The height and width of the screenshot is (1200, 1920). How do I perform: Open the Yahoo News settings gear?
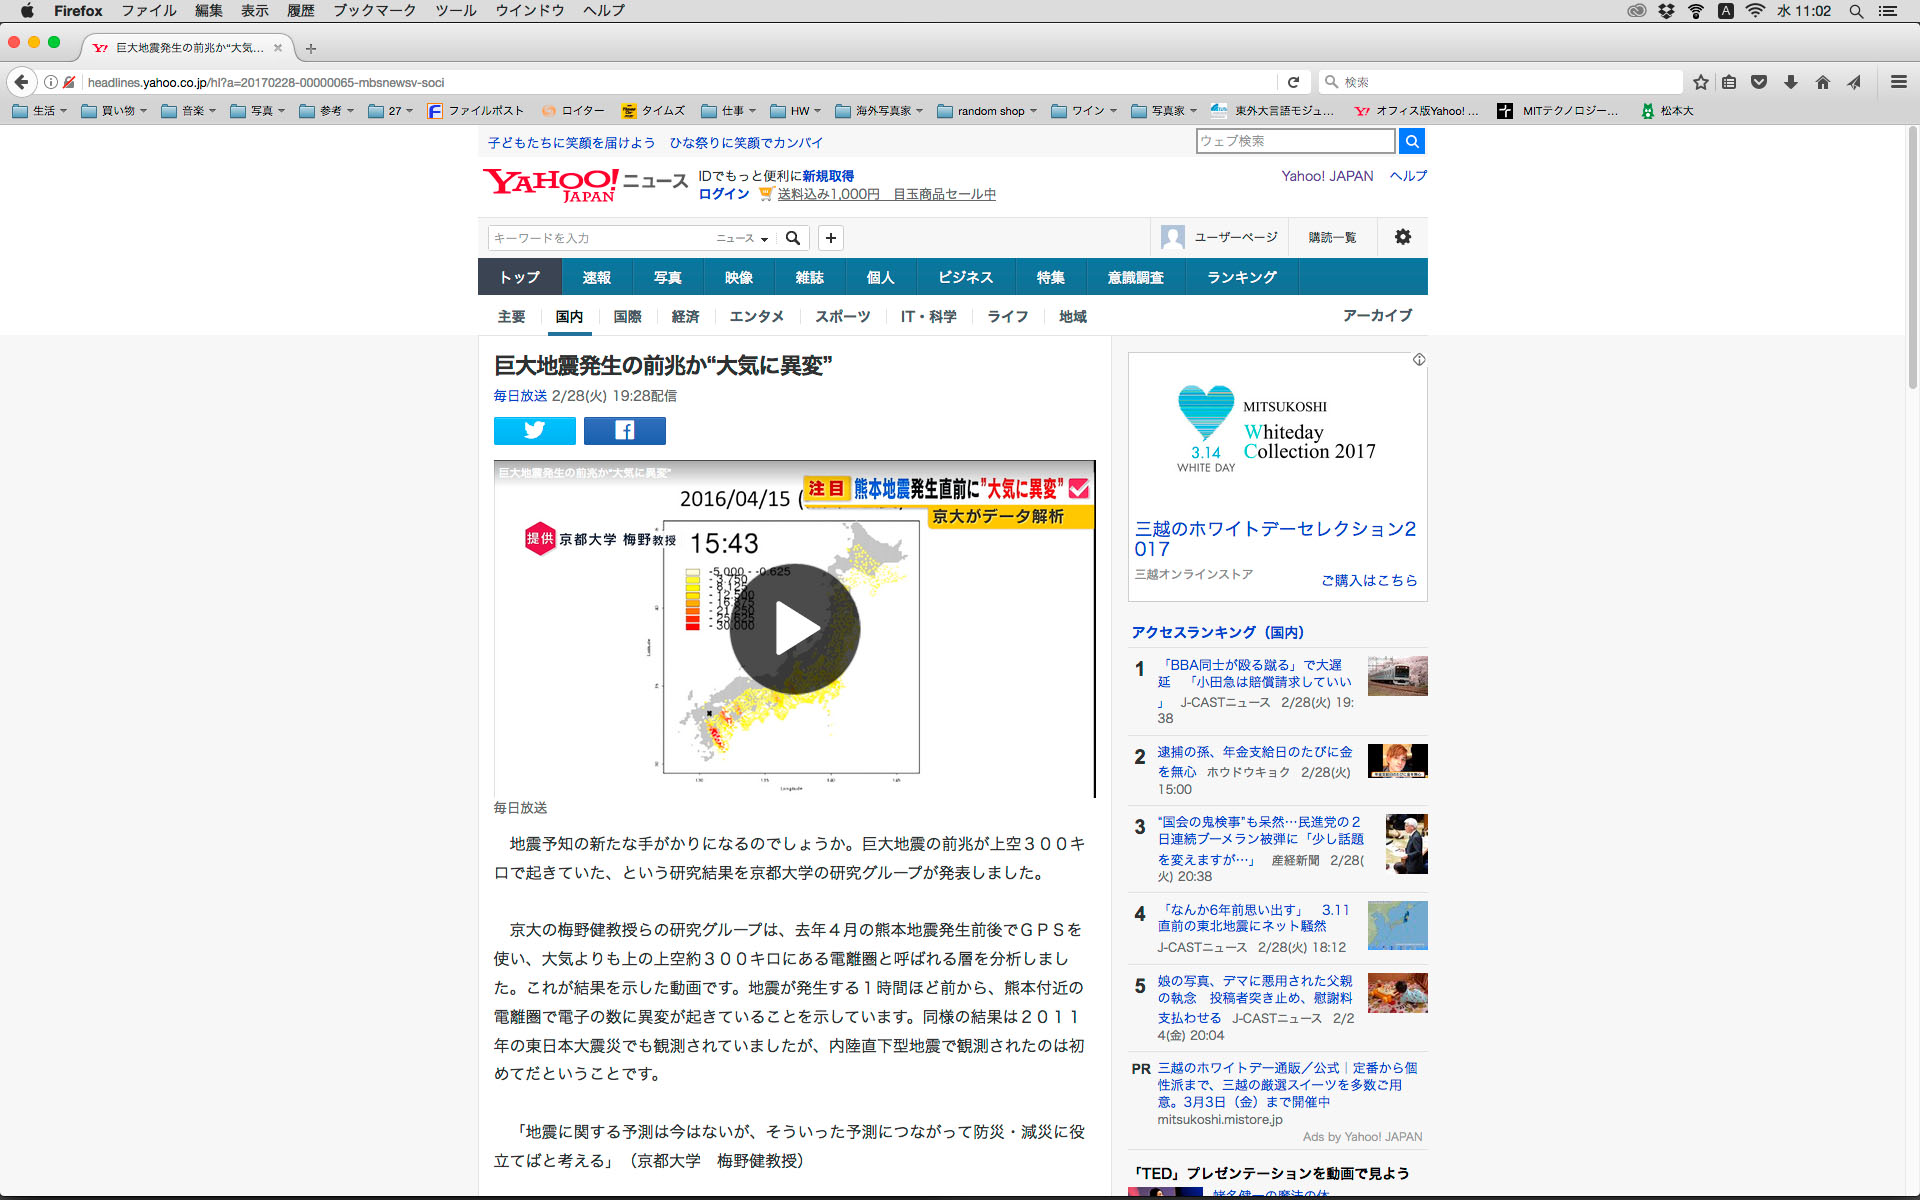pyautogui.click(x=1402, y=237)
